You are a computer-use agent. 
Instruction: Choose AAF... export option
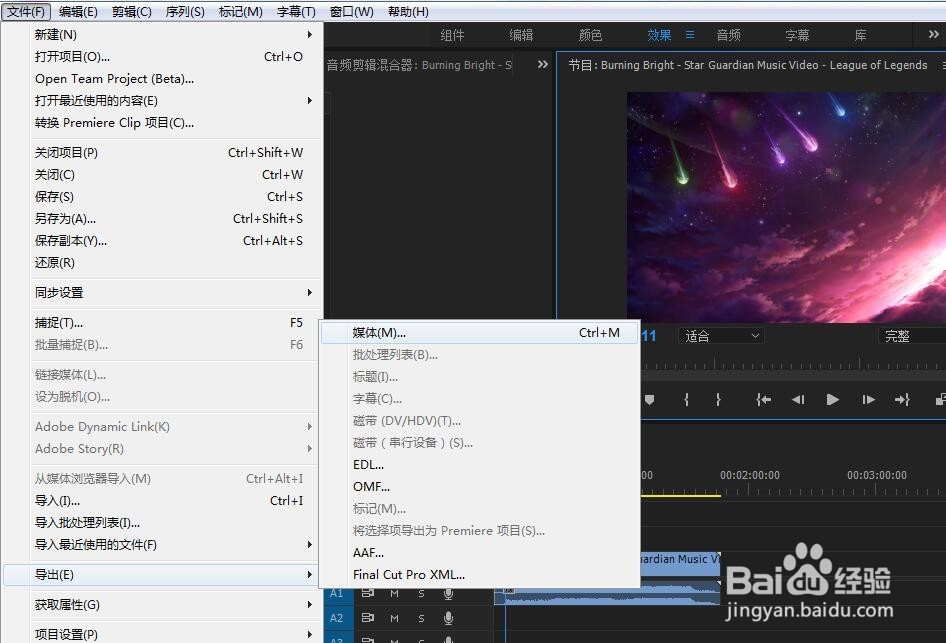(x=480, y=553)
